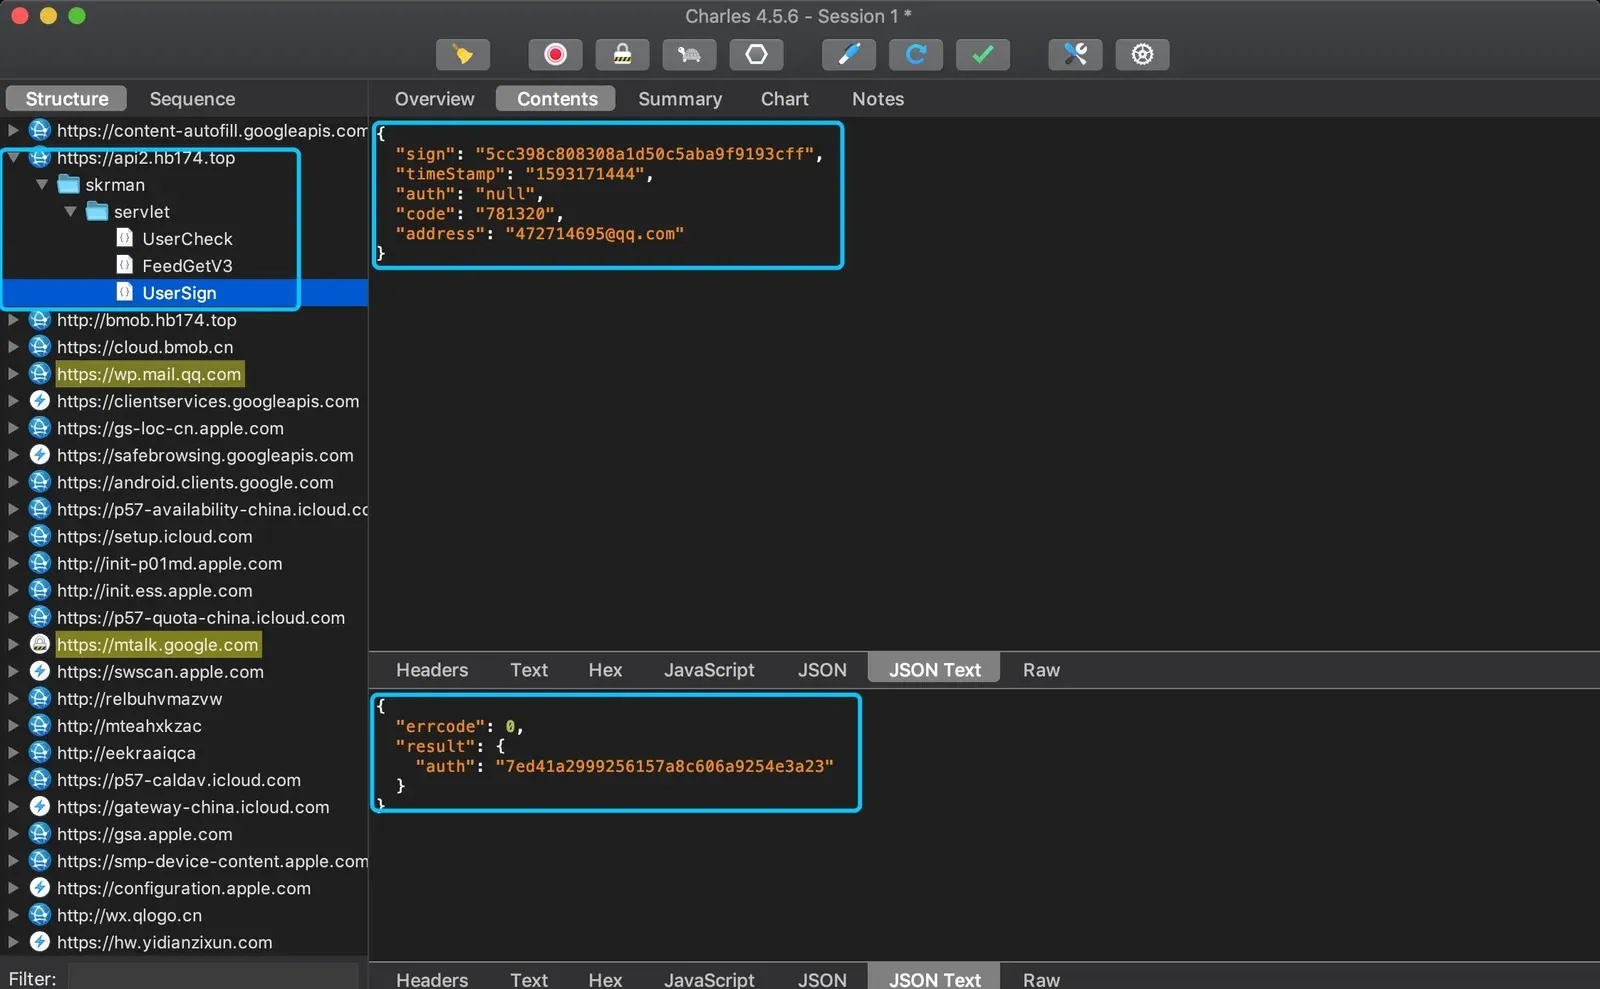
Task: Open the Notes tab
Action: click(878, 98)
